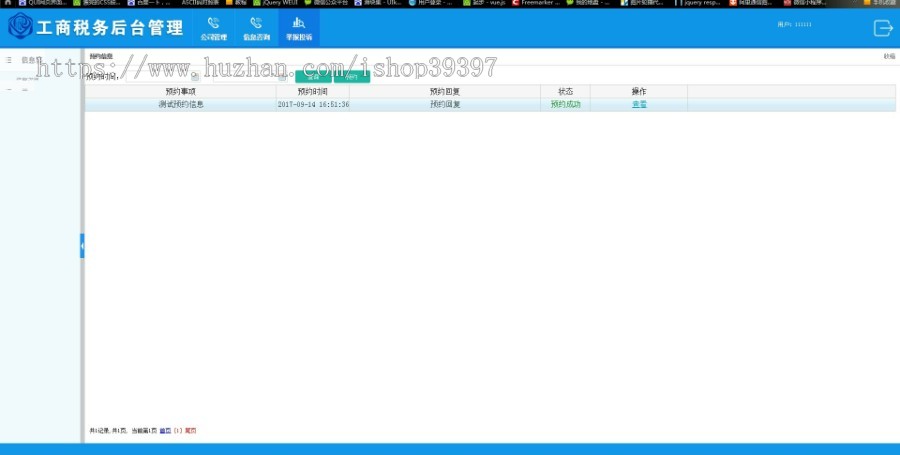Image resolution: width=900 pixels, height=455 pixels.
Task: Click the 预约成功 status cell
Action: (565, 104)
